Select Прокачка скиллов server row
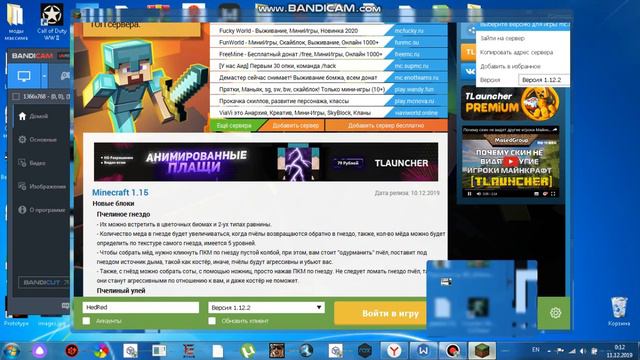The width and height of the screenshot is (640, 360). tap(329, 101)
